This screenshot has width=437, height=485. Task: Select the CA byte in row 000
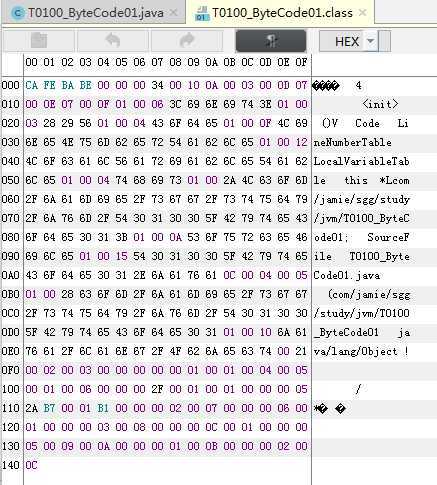(31, 85)
